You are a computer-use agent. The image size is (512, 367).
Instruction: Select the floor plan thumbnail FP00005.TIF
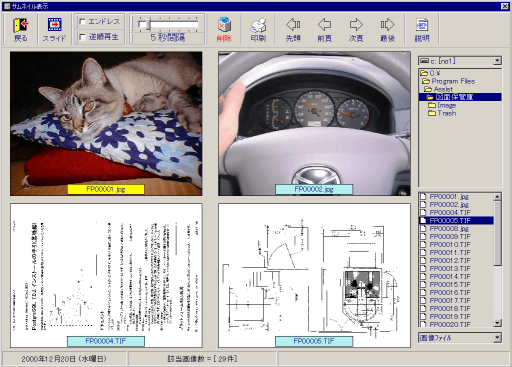[314, 276]
